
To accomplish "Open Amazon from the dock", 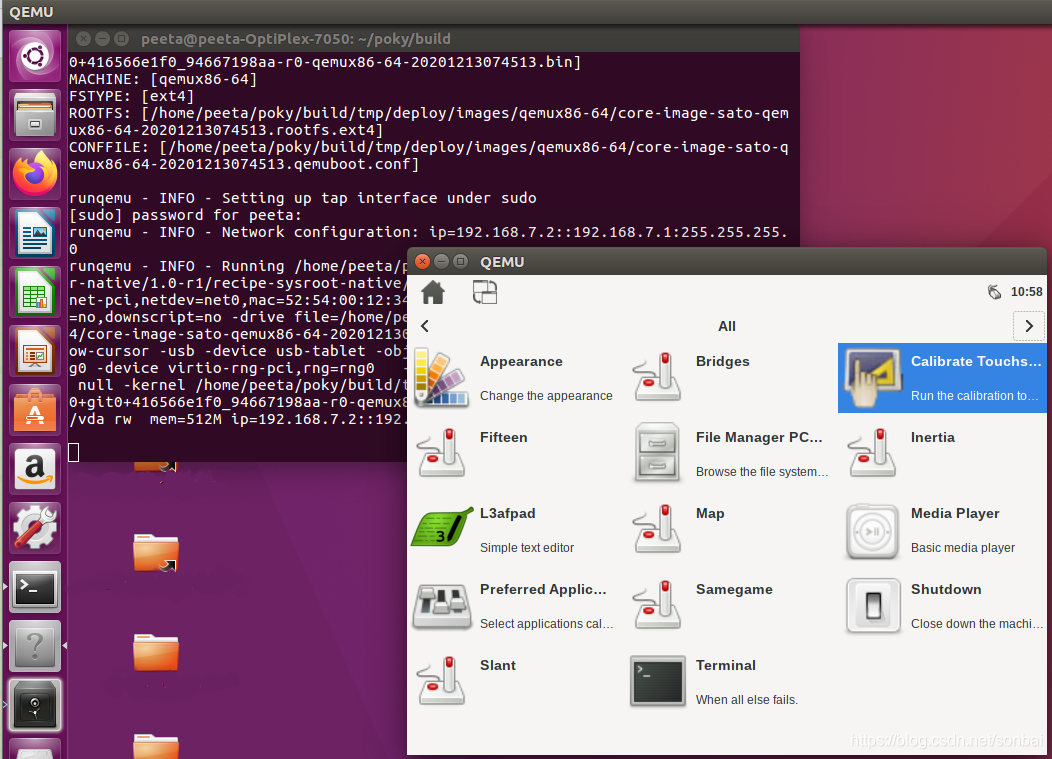I will [x=35, y=469].
